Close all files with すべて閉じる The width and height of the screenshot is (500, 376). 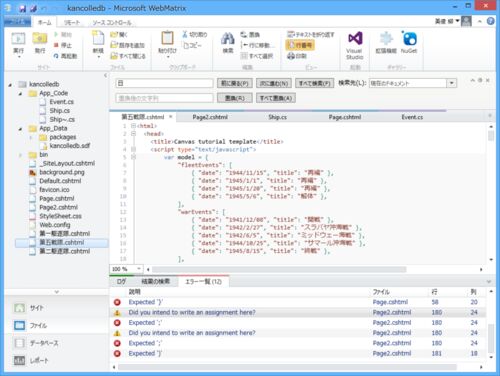click(128, 56)
